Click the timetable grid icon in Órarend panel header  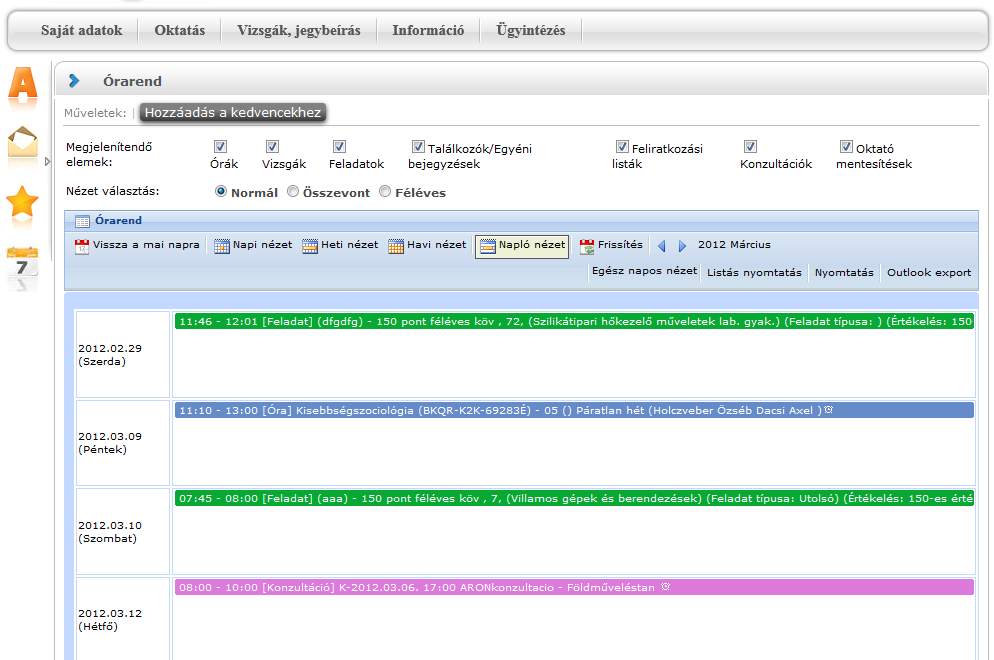click(82, 221)
